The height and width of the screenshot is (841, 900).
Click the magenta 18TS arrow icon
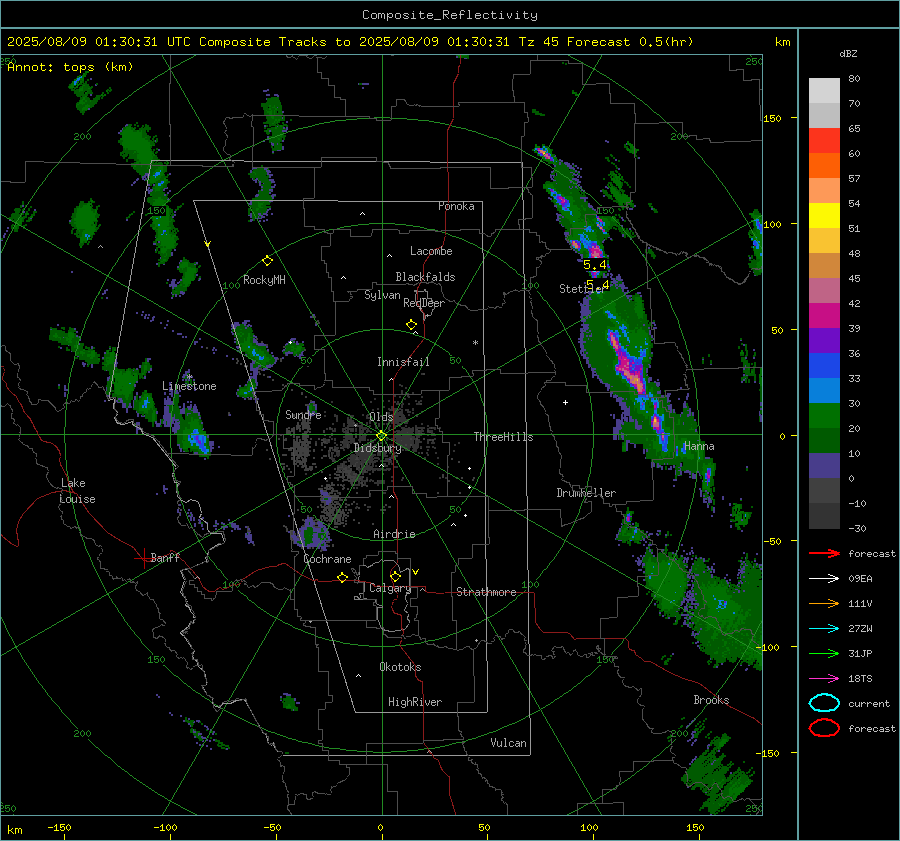tap(824, 679)
